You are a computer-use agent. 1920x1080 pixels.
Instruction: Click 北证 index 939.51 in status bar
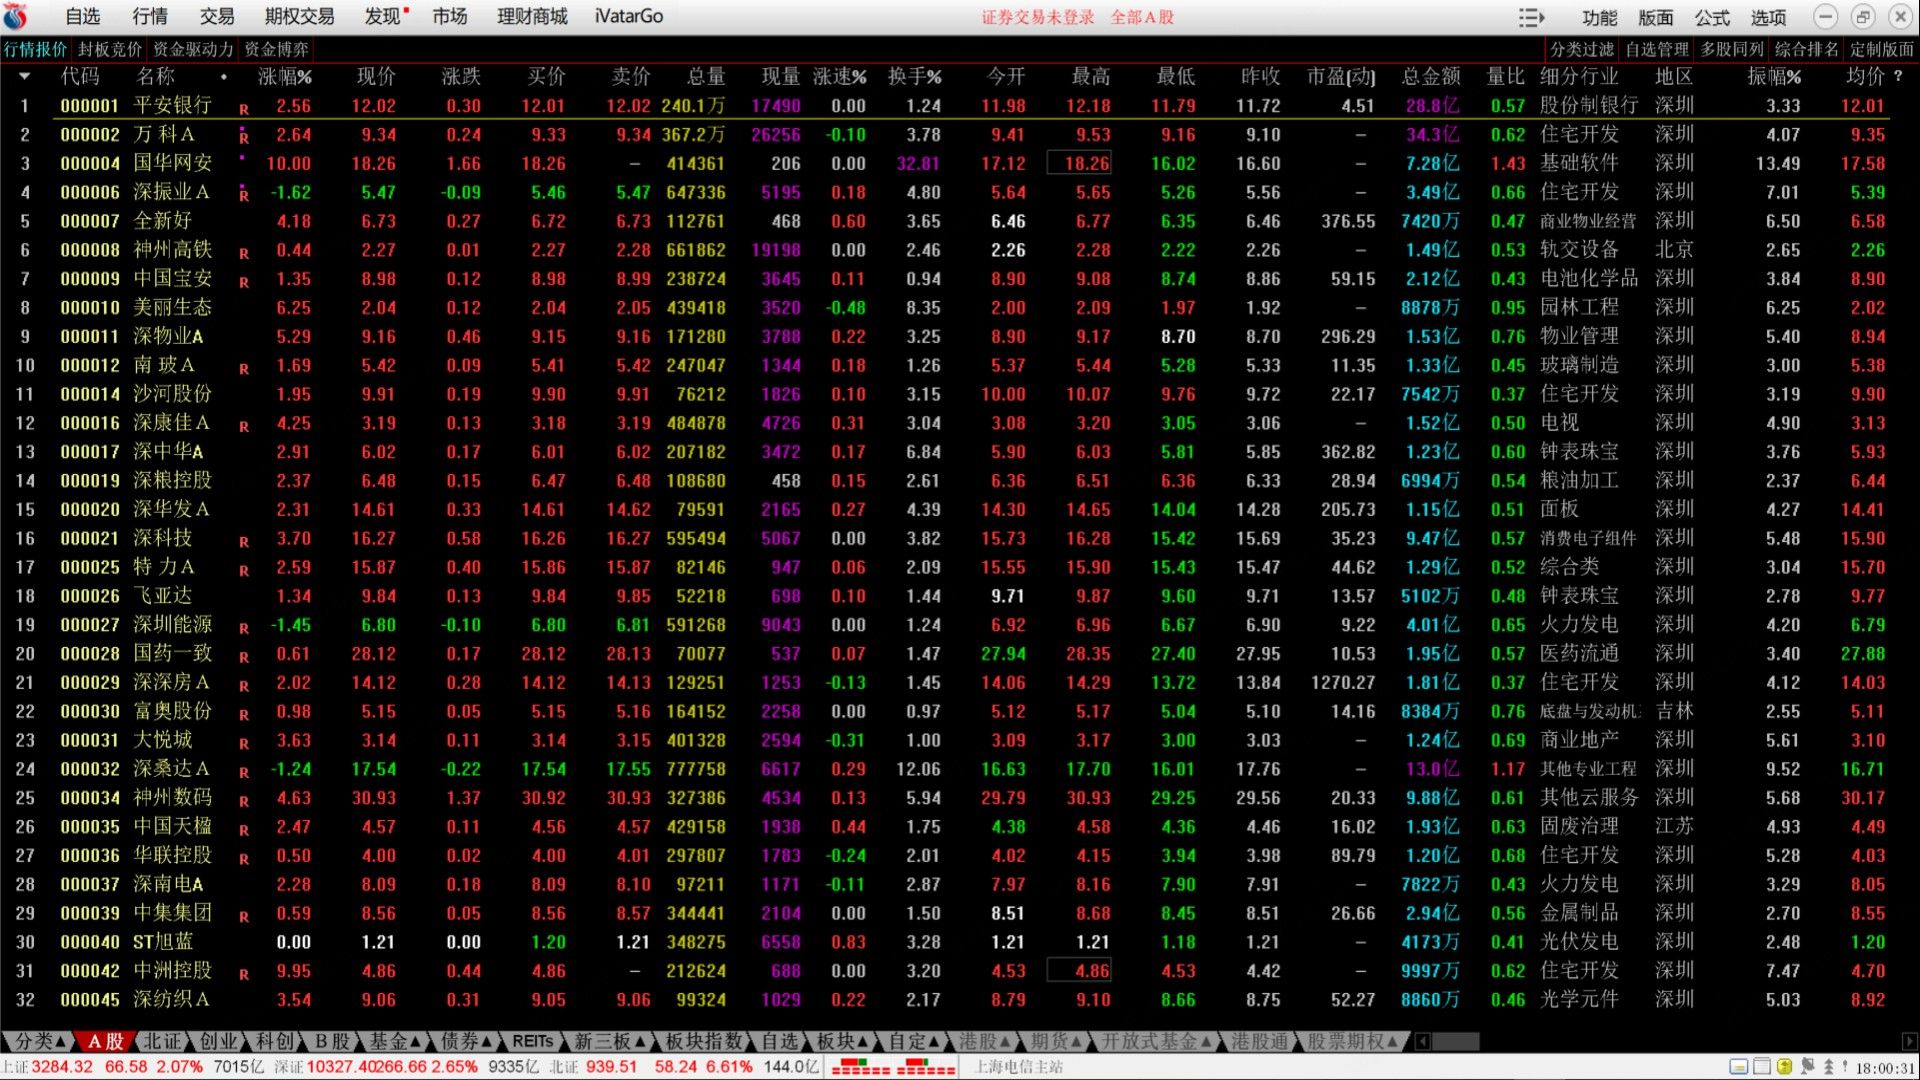[611, 1067]
